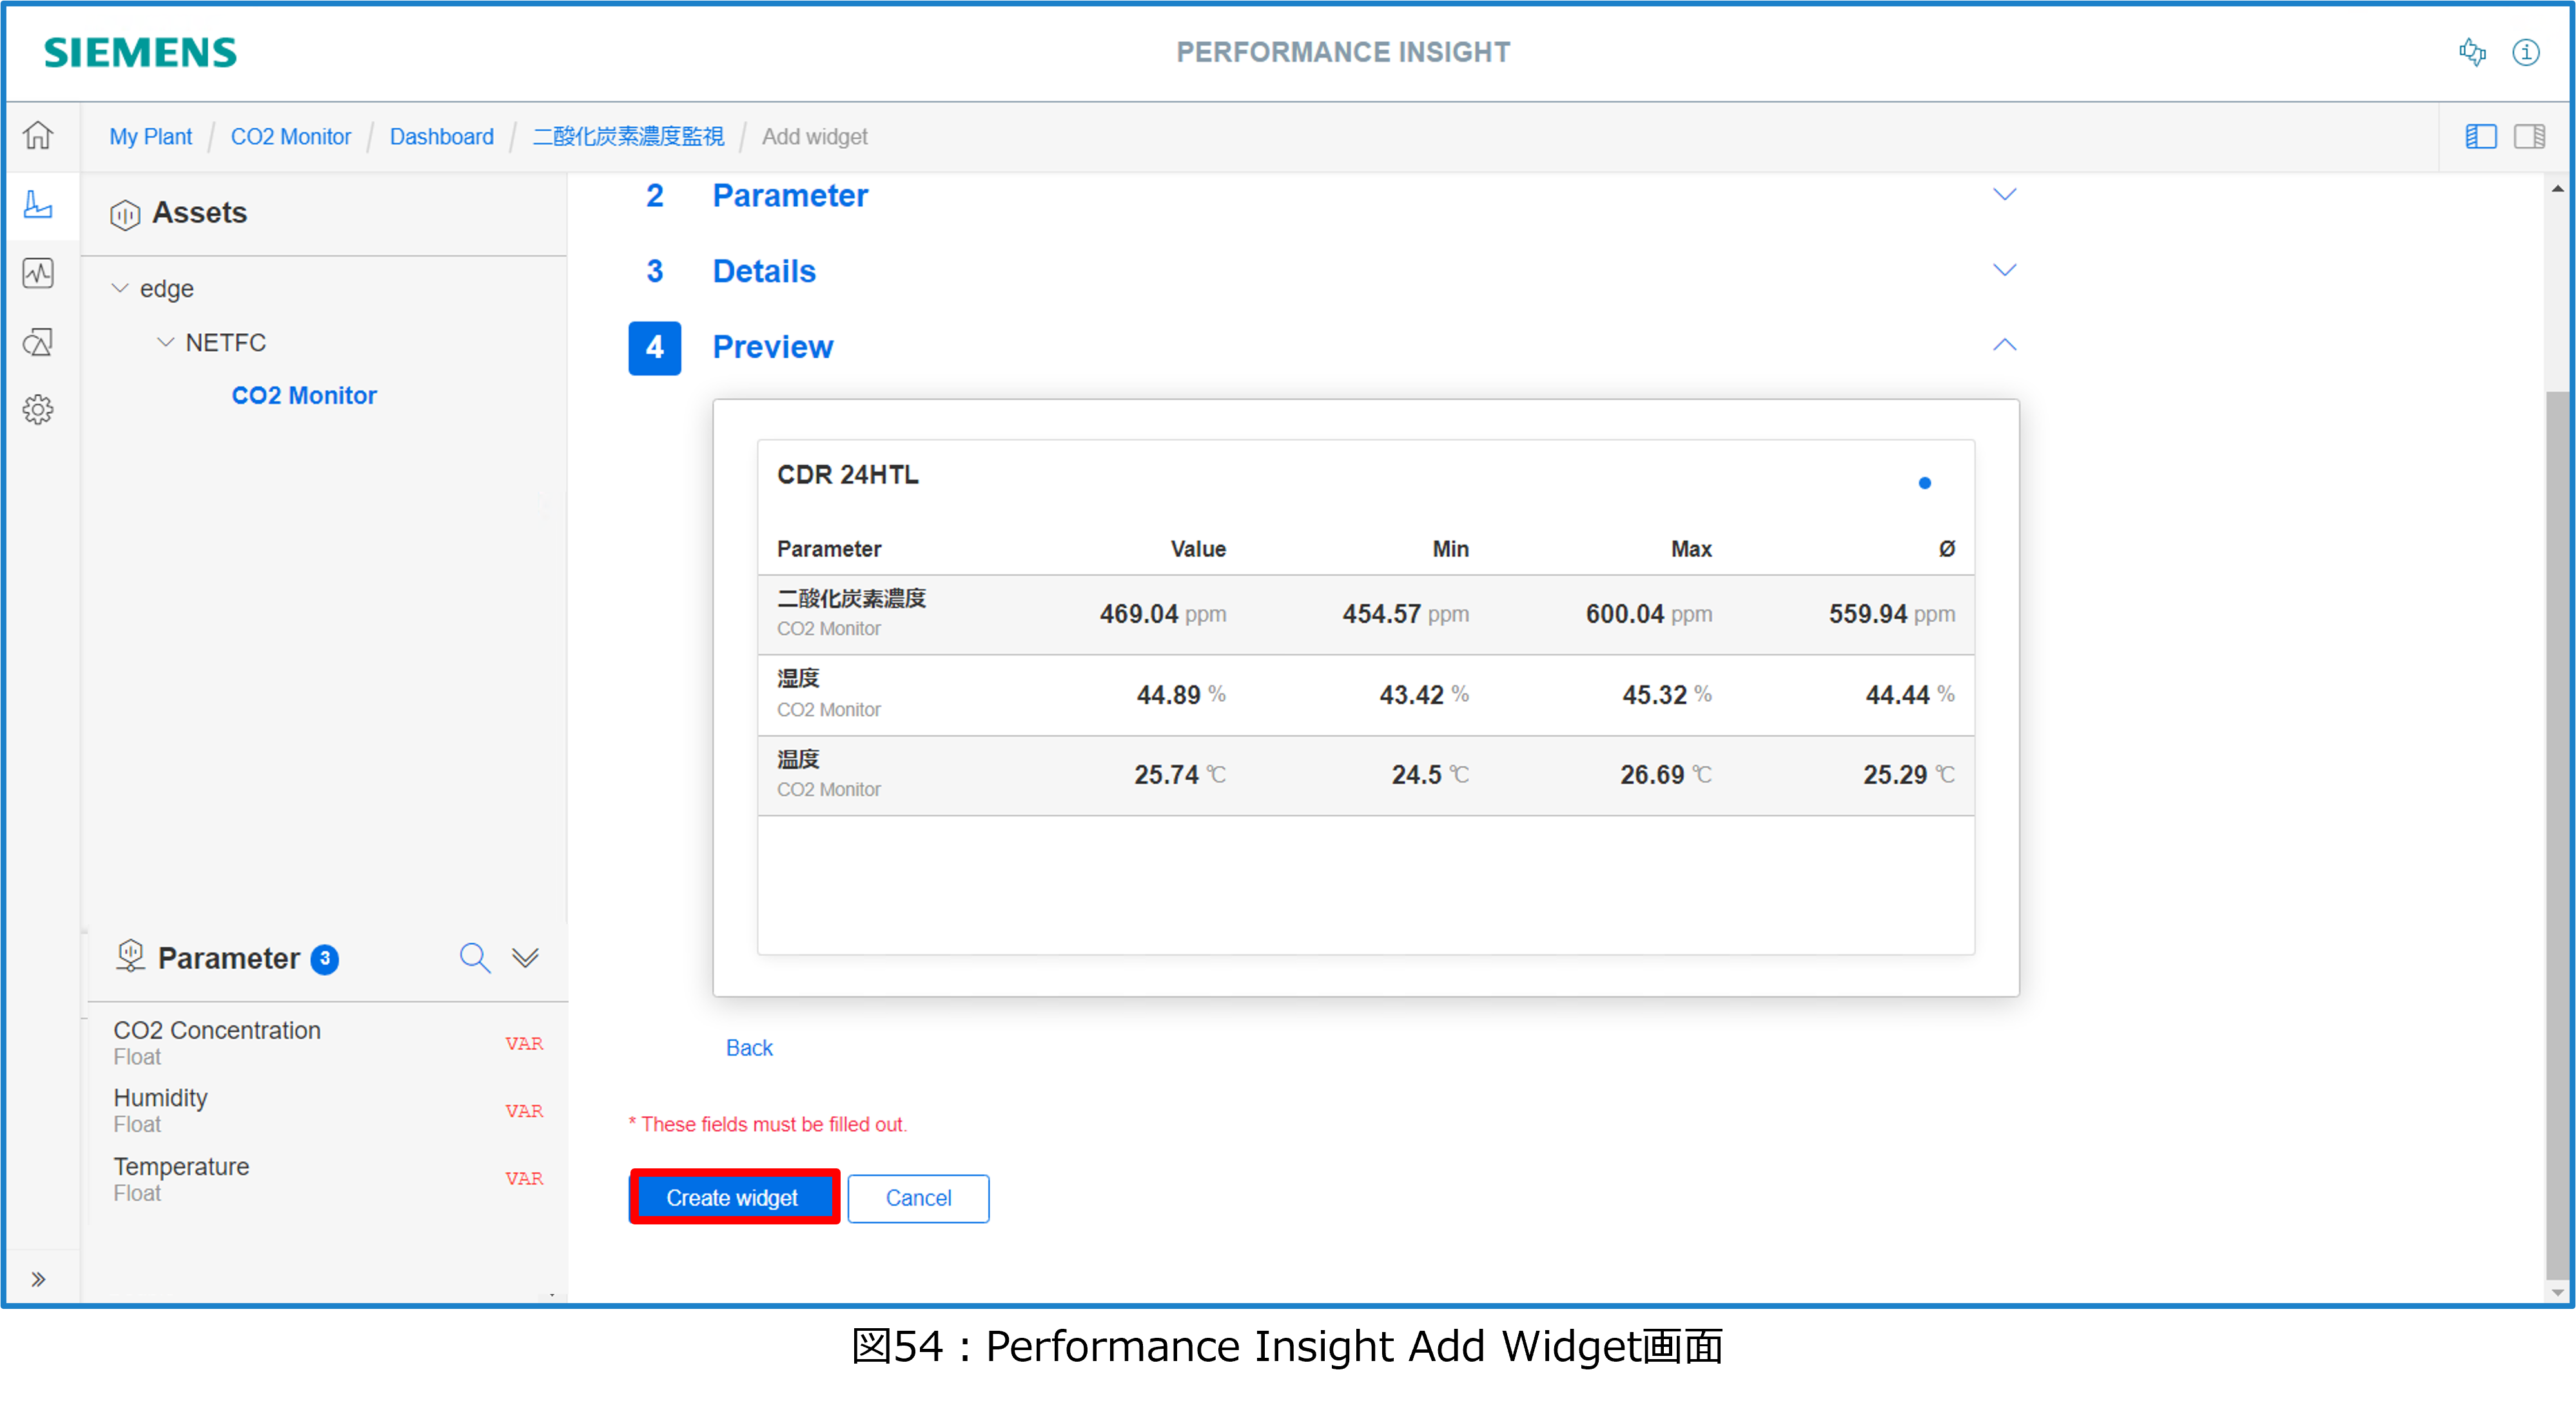Click the Create widget button
Image resolution: width=2576 pixels, height=1401 pixels.
[x=733, y=1197]
